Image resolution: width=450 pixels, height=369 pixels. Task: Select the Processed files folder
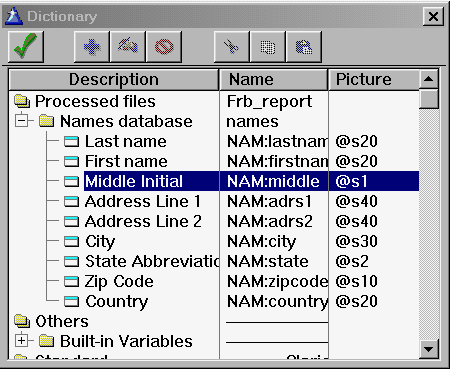click(95, 101)
